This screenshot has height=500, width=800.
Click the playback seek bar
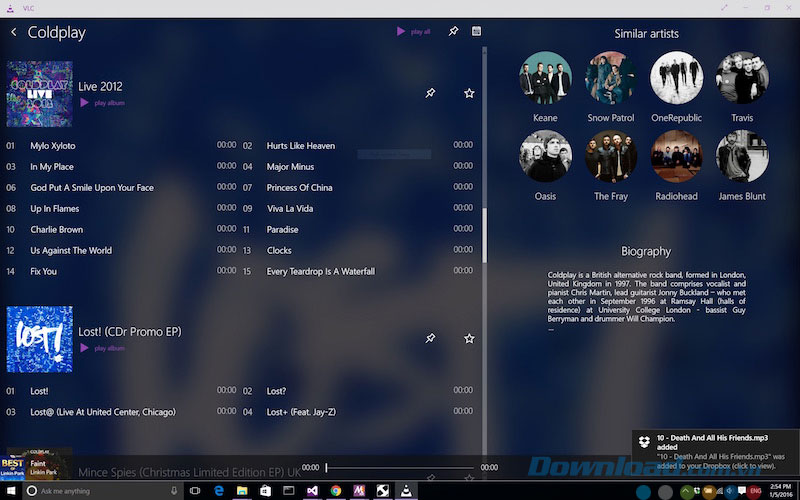[400, 467]
